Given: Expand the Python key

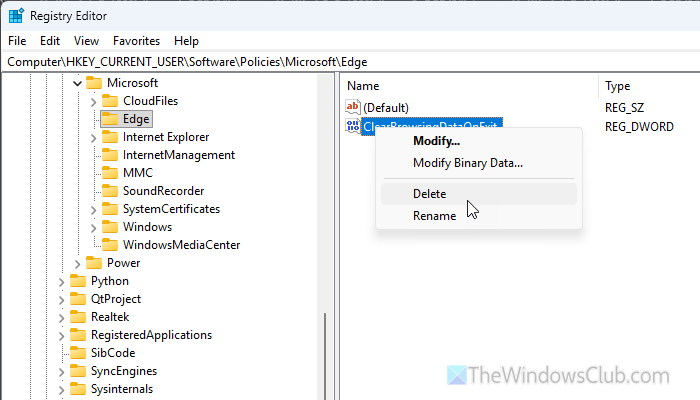Looking at the screenshot, I should pos(61,282).
